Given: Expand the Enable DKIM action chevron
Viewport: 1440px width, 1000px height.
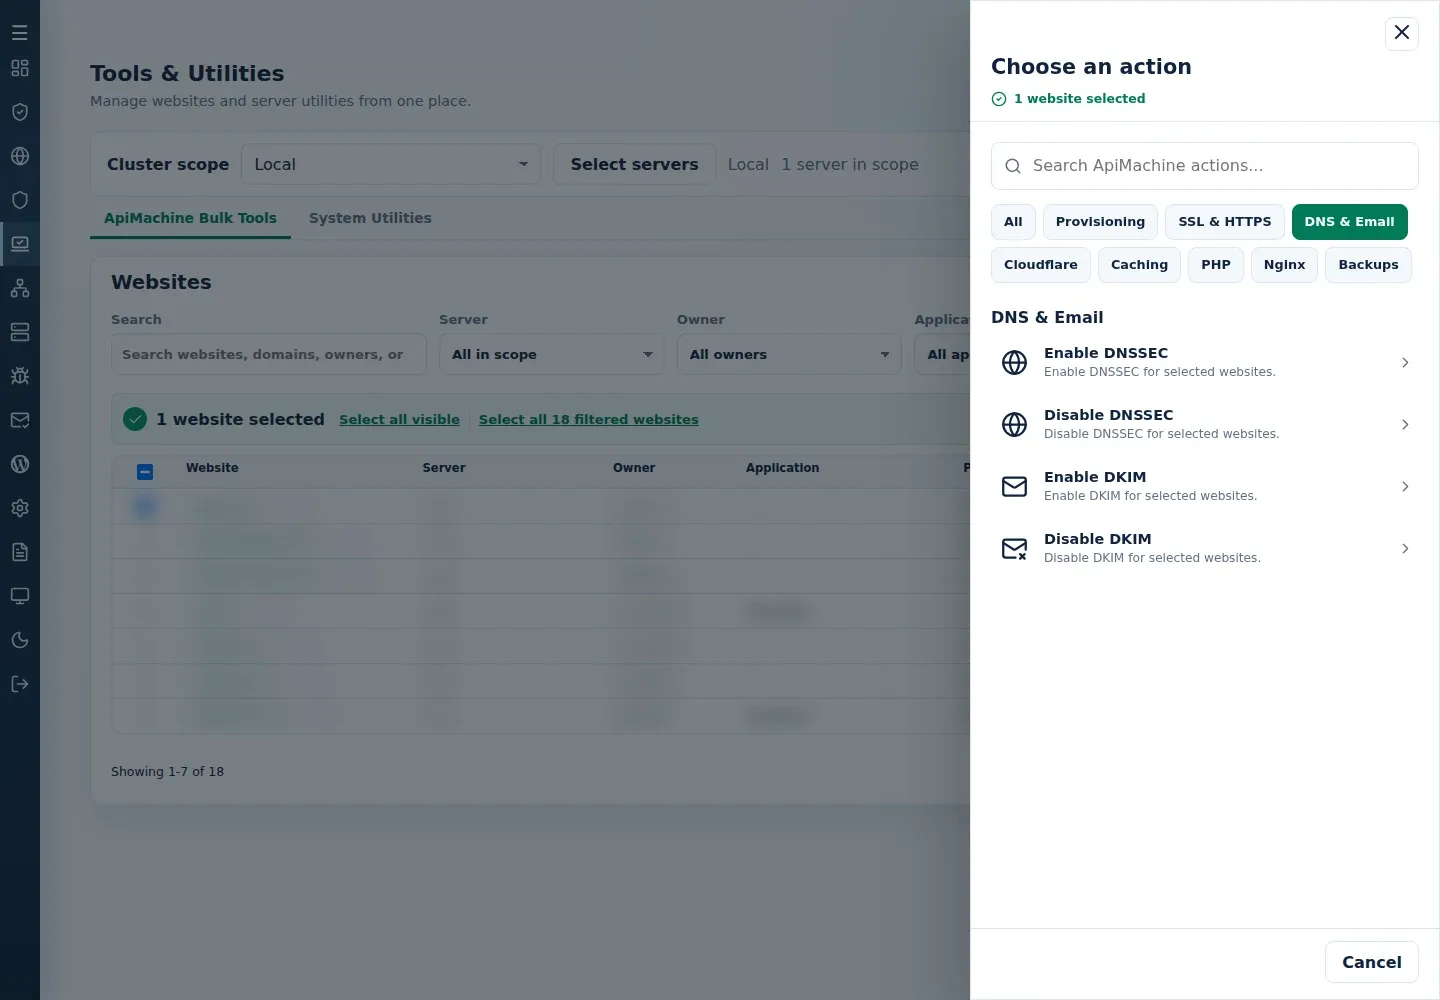Looking at the screenshot, I should [1405, 486].
